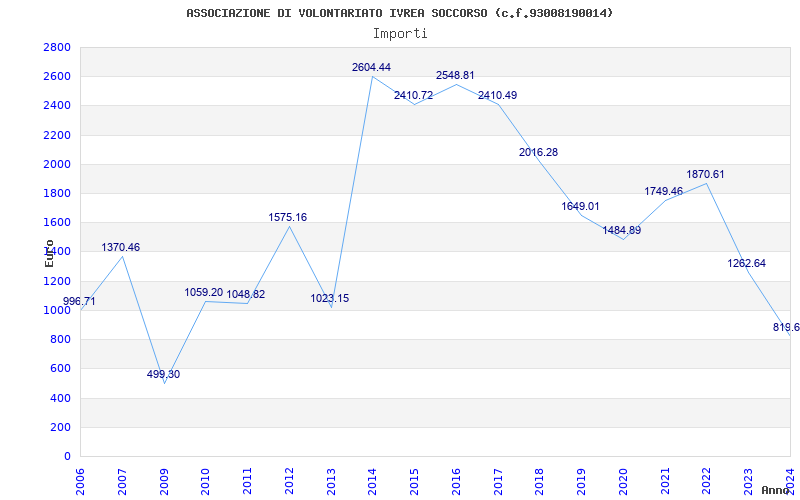Click the y-axis value 2400
This screenshot has width=800, height=500.
pos(57,106)
